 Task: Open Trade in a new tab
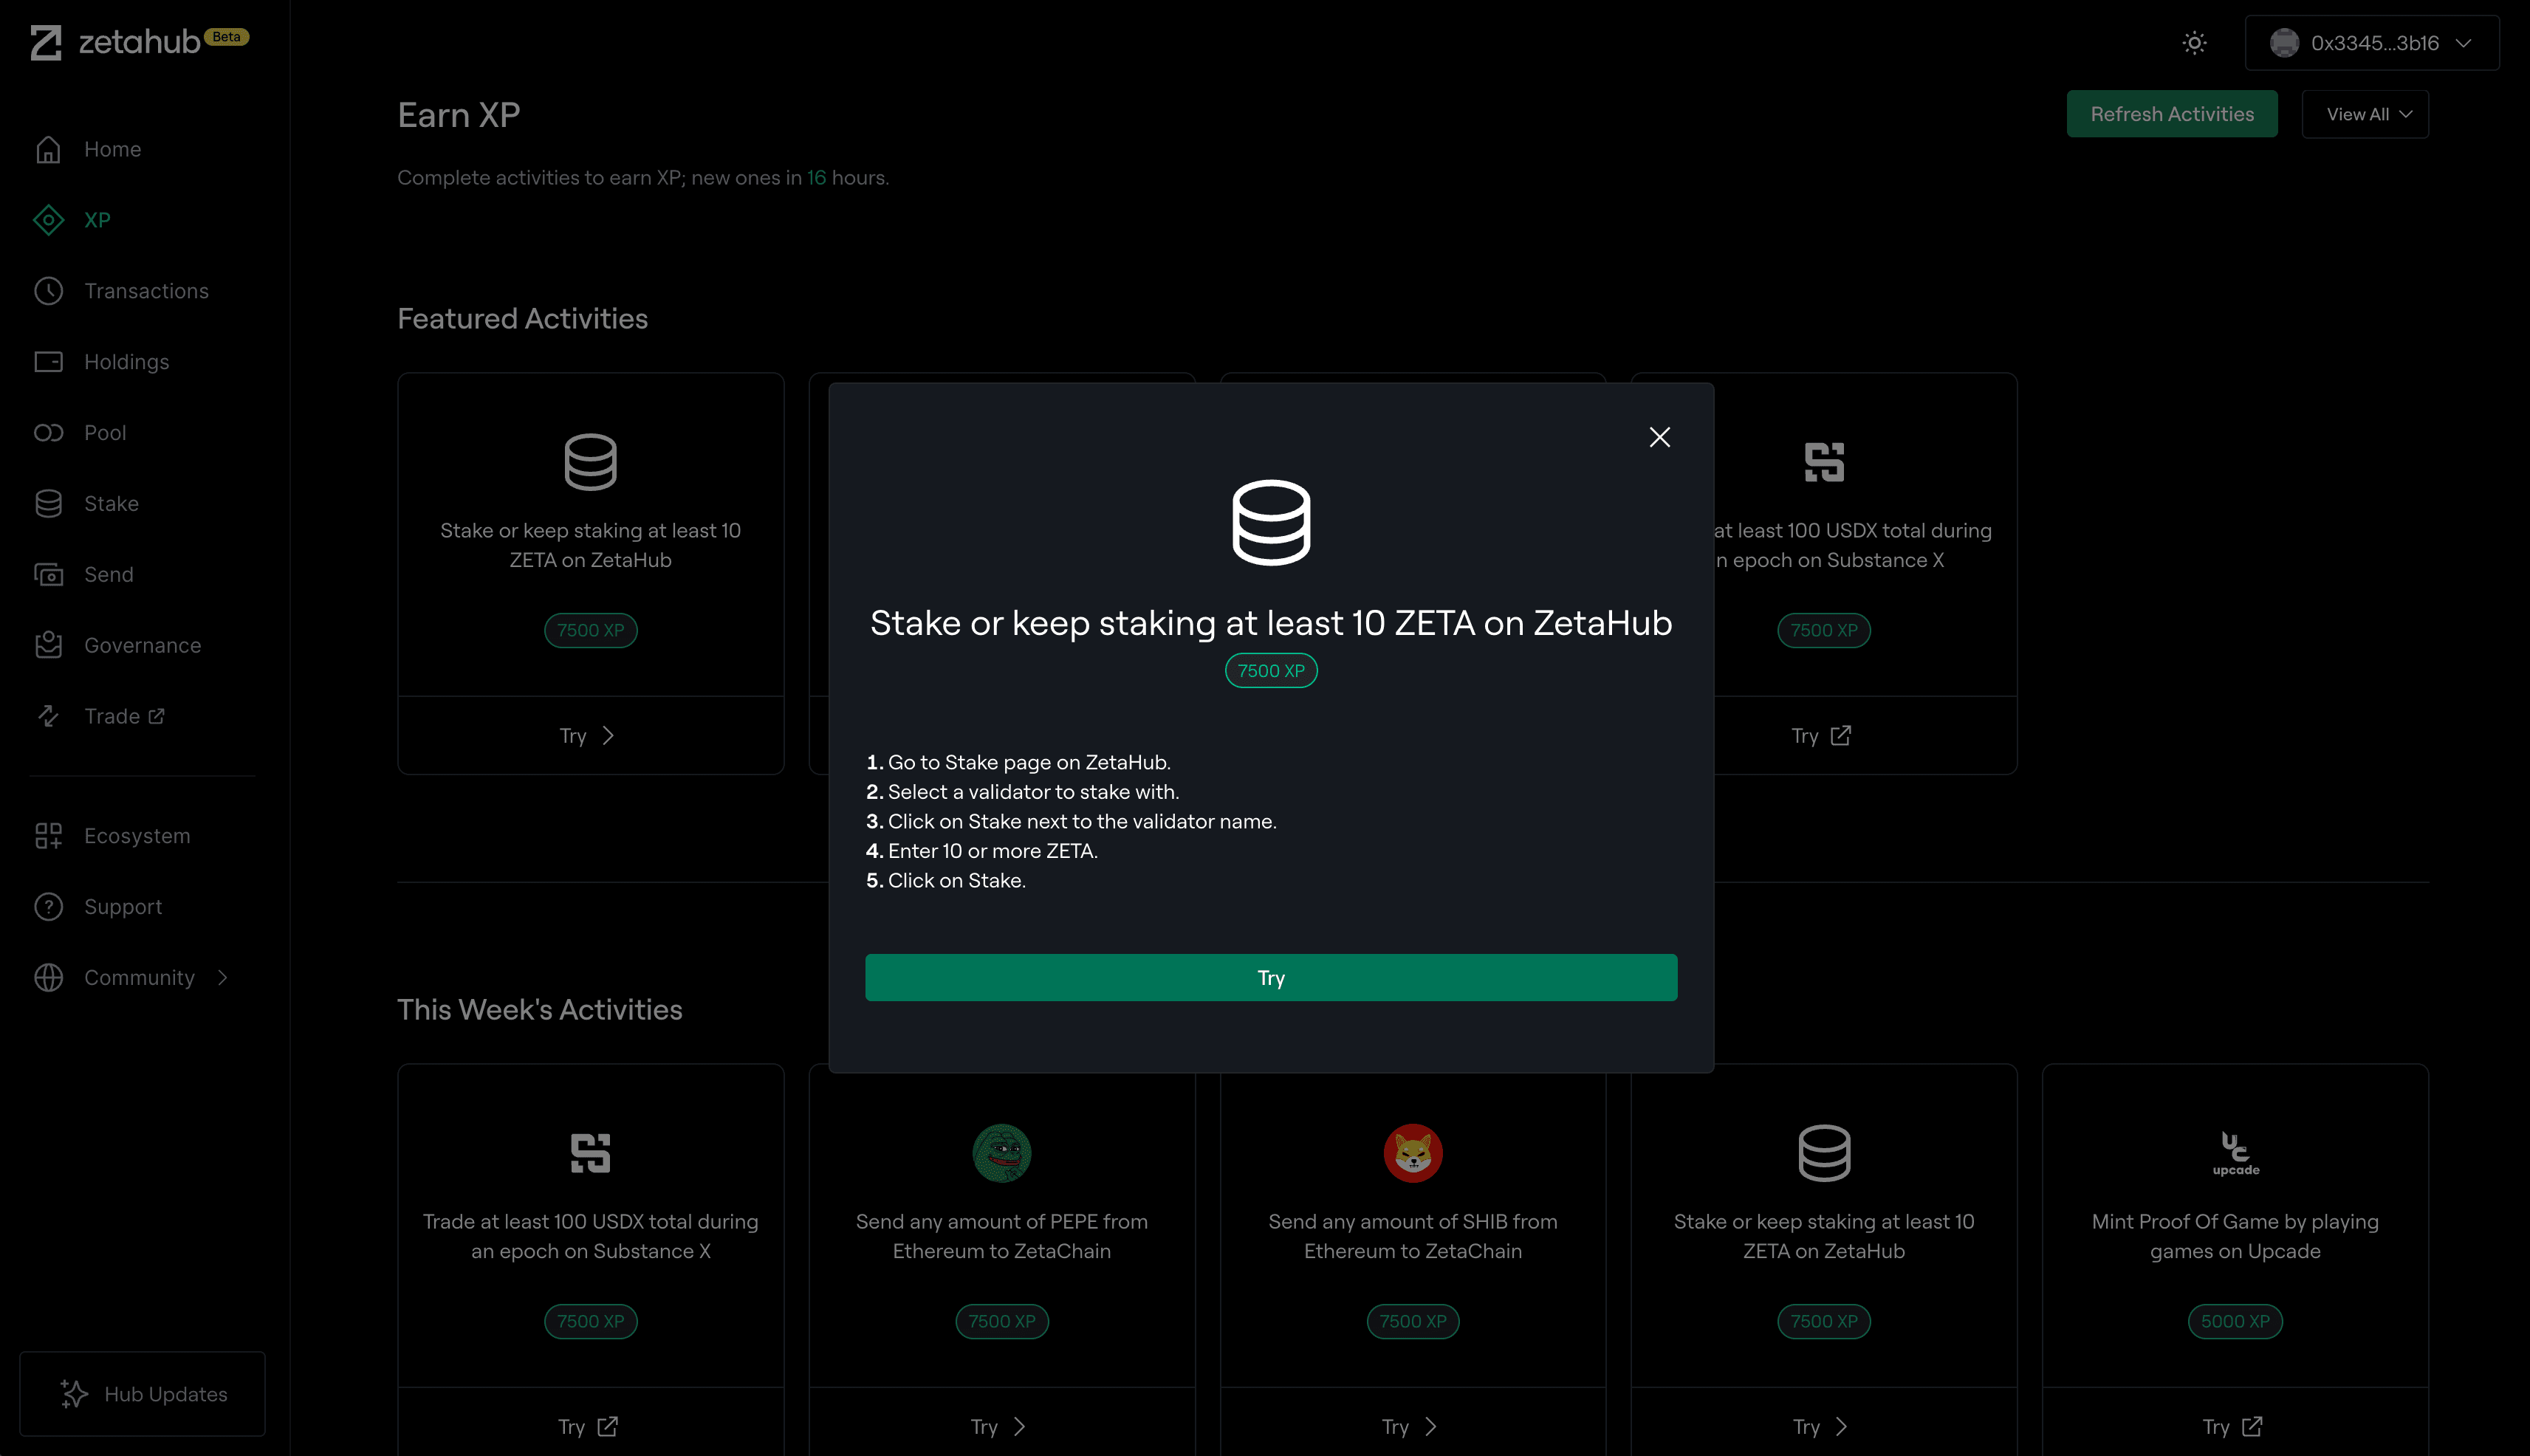pyautogui.click(x=112, y=716)
